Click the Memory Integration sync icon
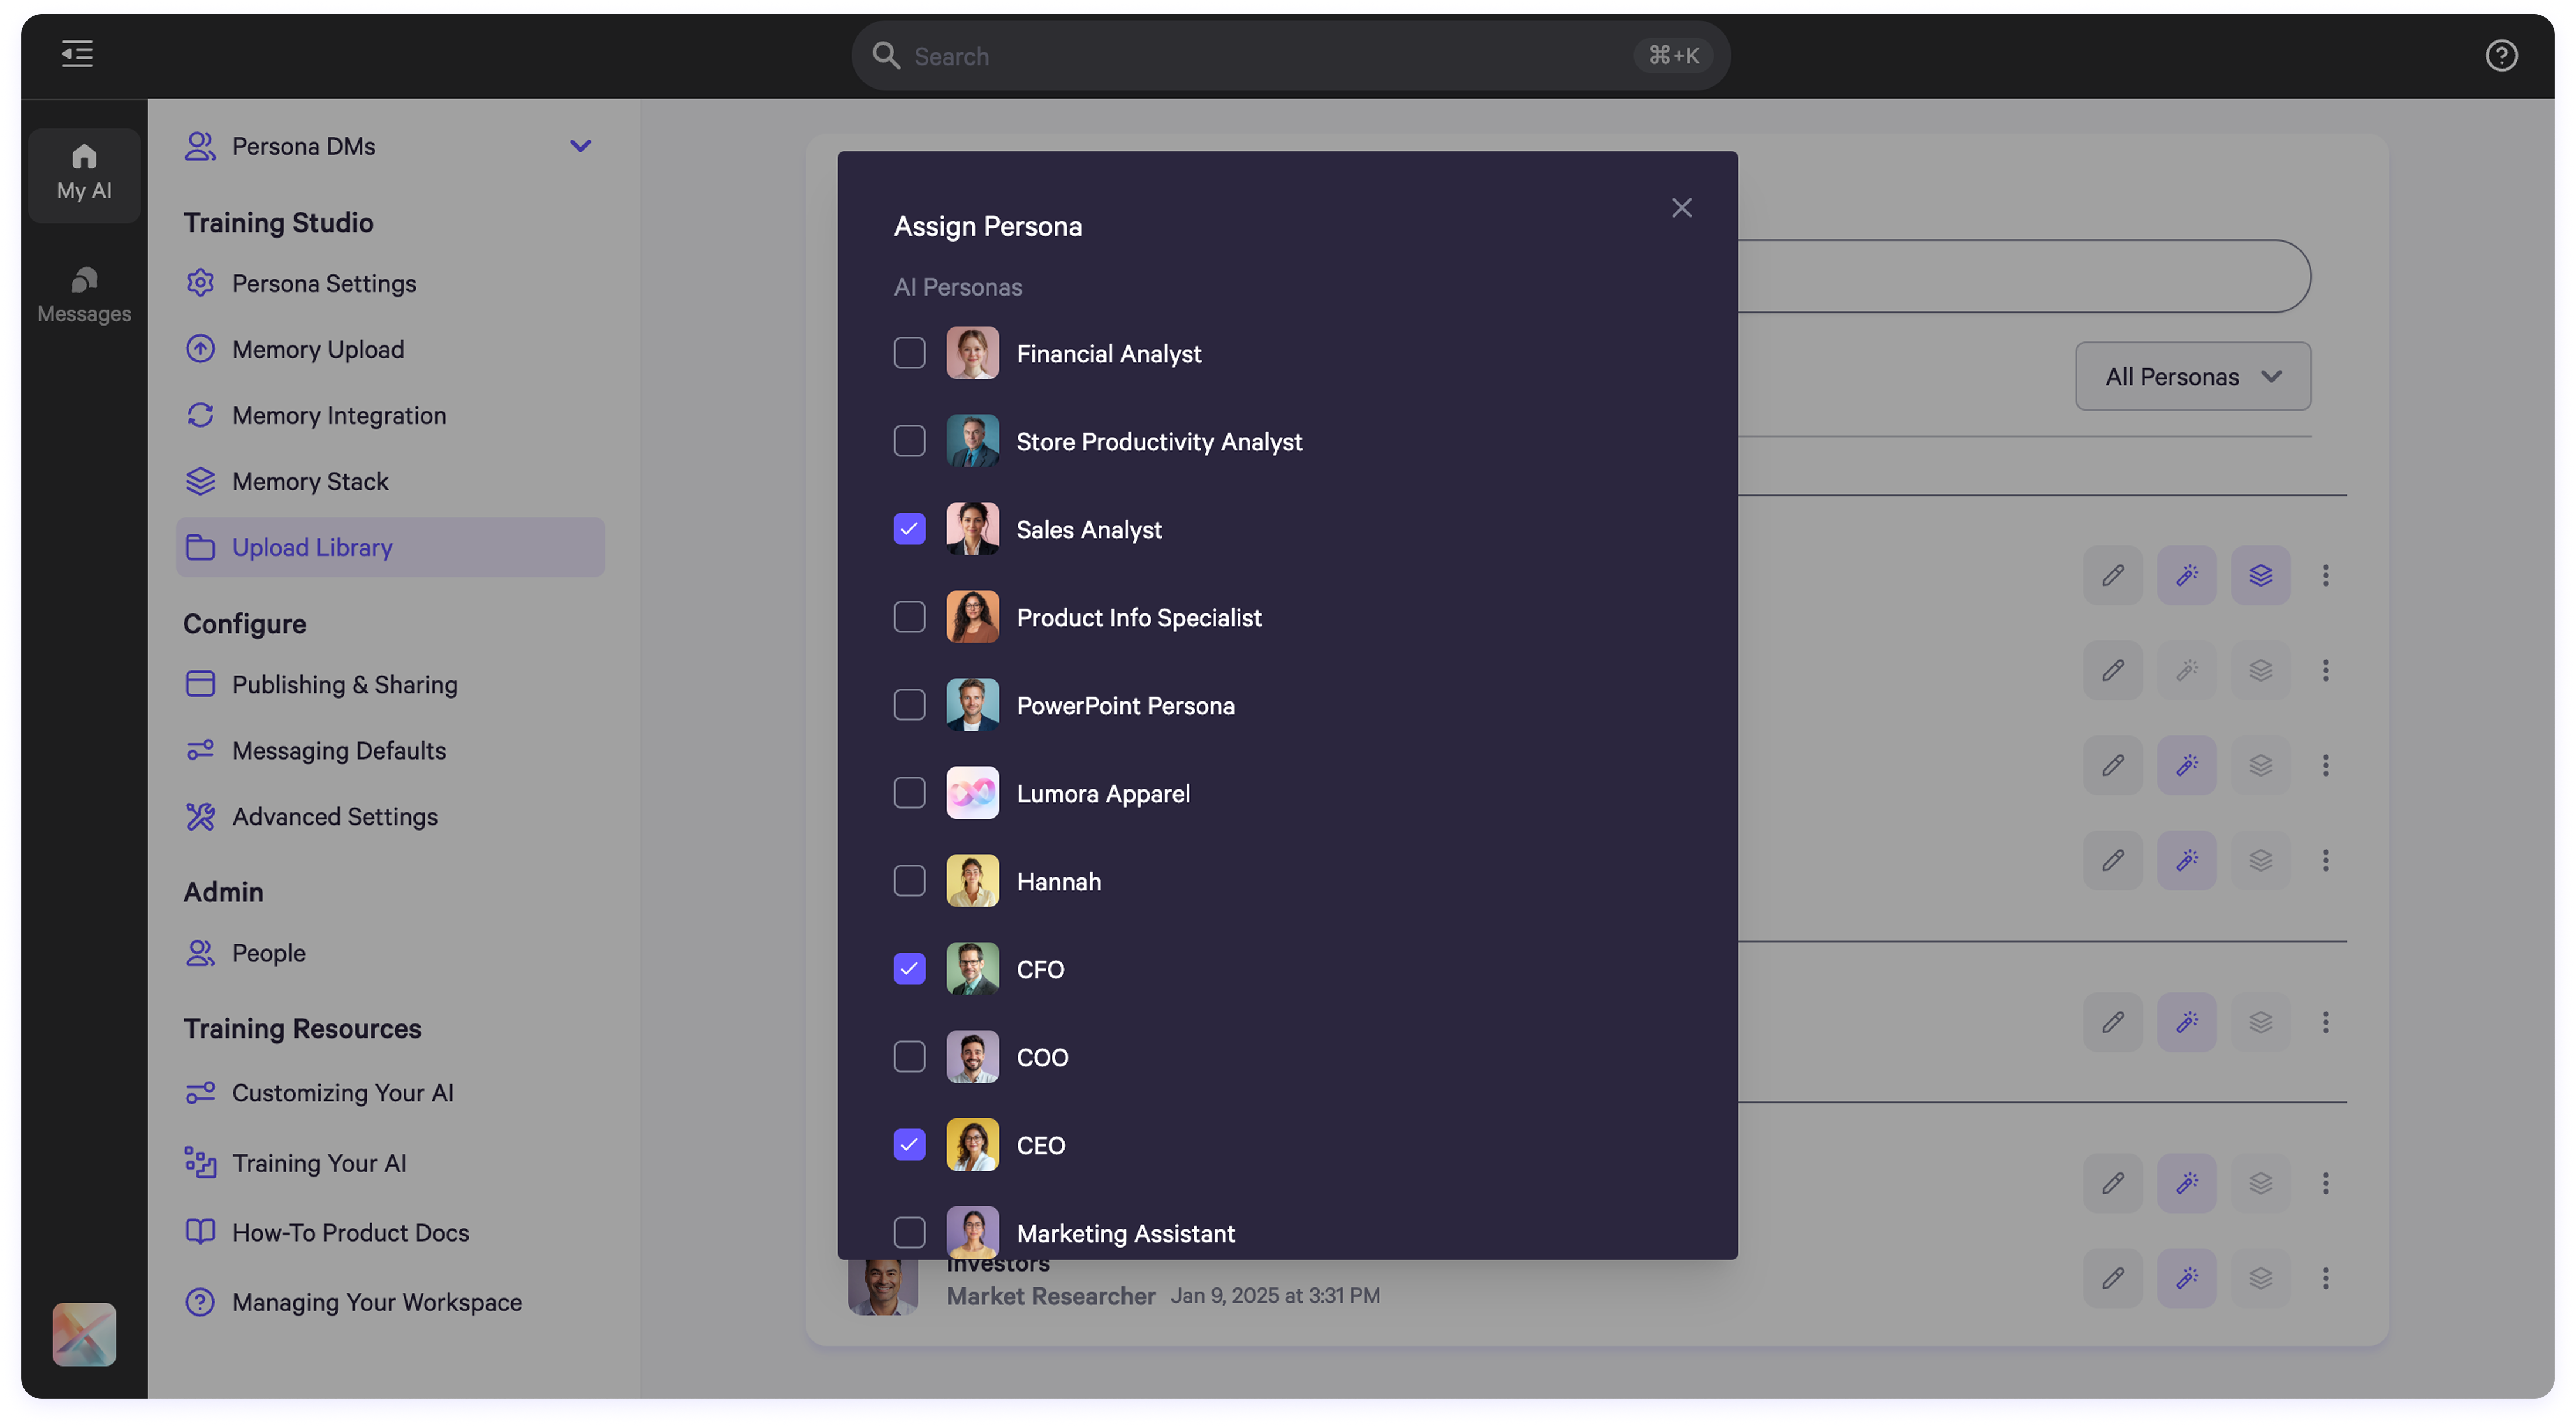Screen dimensions: 2576x1427 tap(201, 415)
